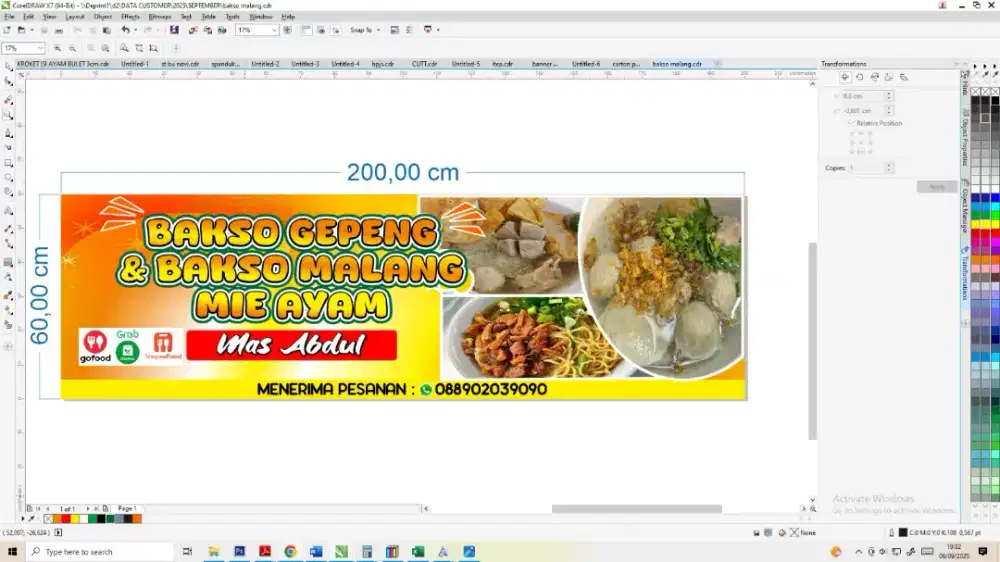This screenshot has height=562, width=1000.
Task: Open the zoom level dropdown in standard toolbar
Action: [x=274, y=30]
